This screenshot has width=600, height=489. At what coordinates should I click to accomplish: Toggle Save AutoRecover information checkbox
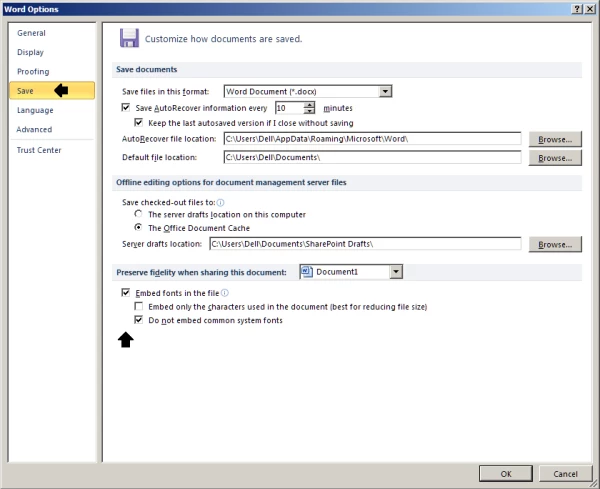(126, 108)
